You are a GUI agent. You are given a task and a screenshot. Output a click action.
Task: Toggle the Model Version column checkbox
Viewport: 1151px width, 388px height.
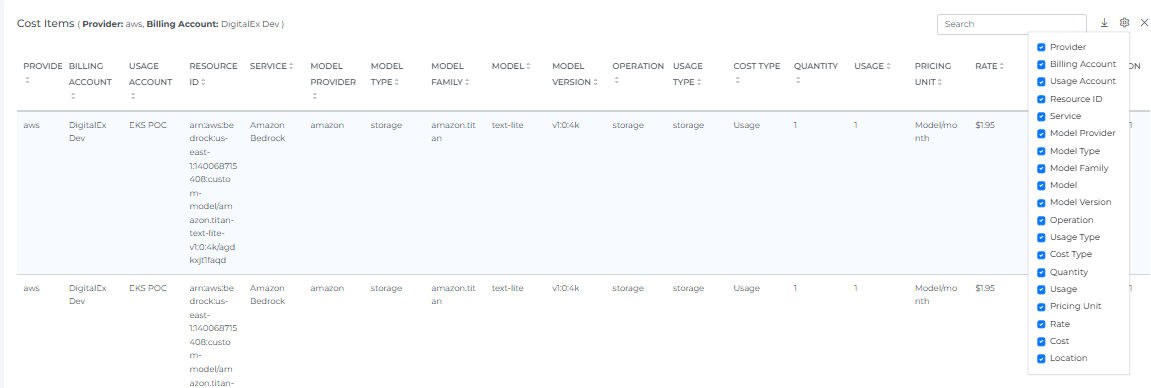pos(1041,202)
